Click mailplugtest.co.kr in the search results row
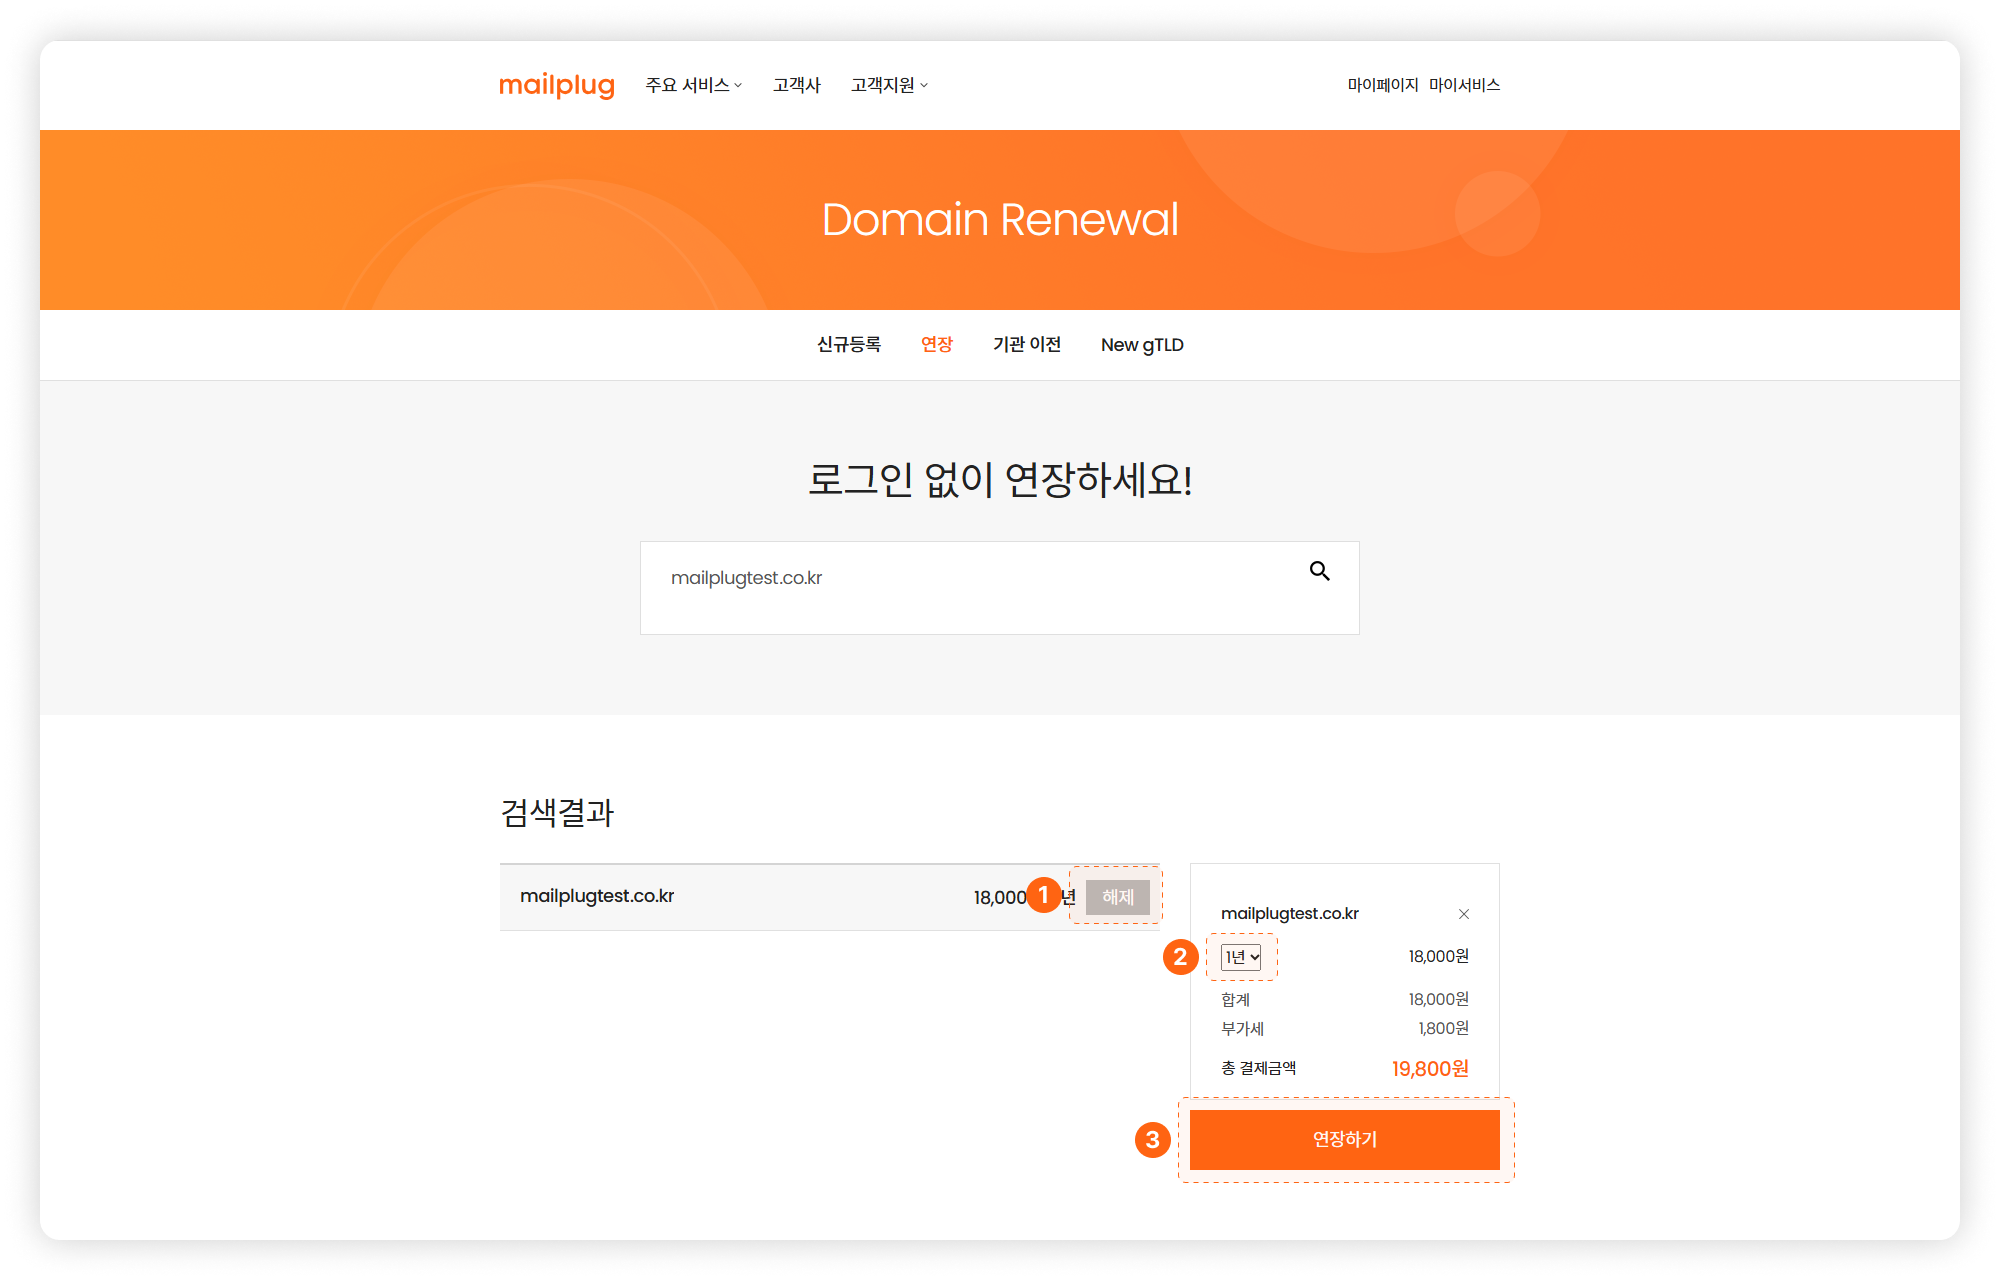The image size is (2000, 1280). click(597, 896)
